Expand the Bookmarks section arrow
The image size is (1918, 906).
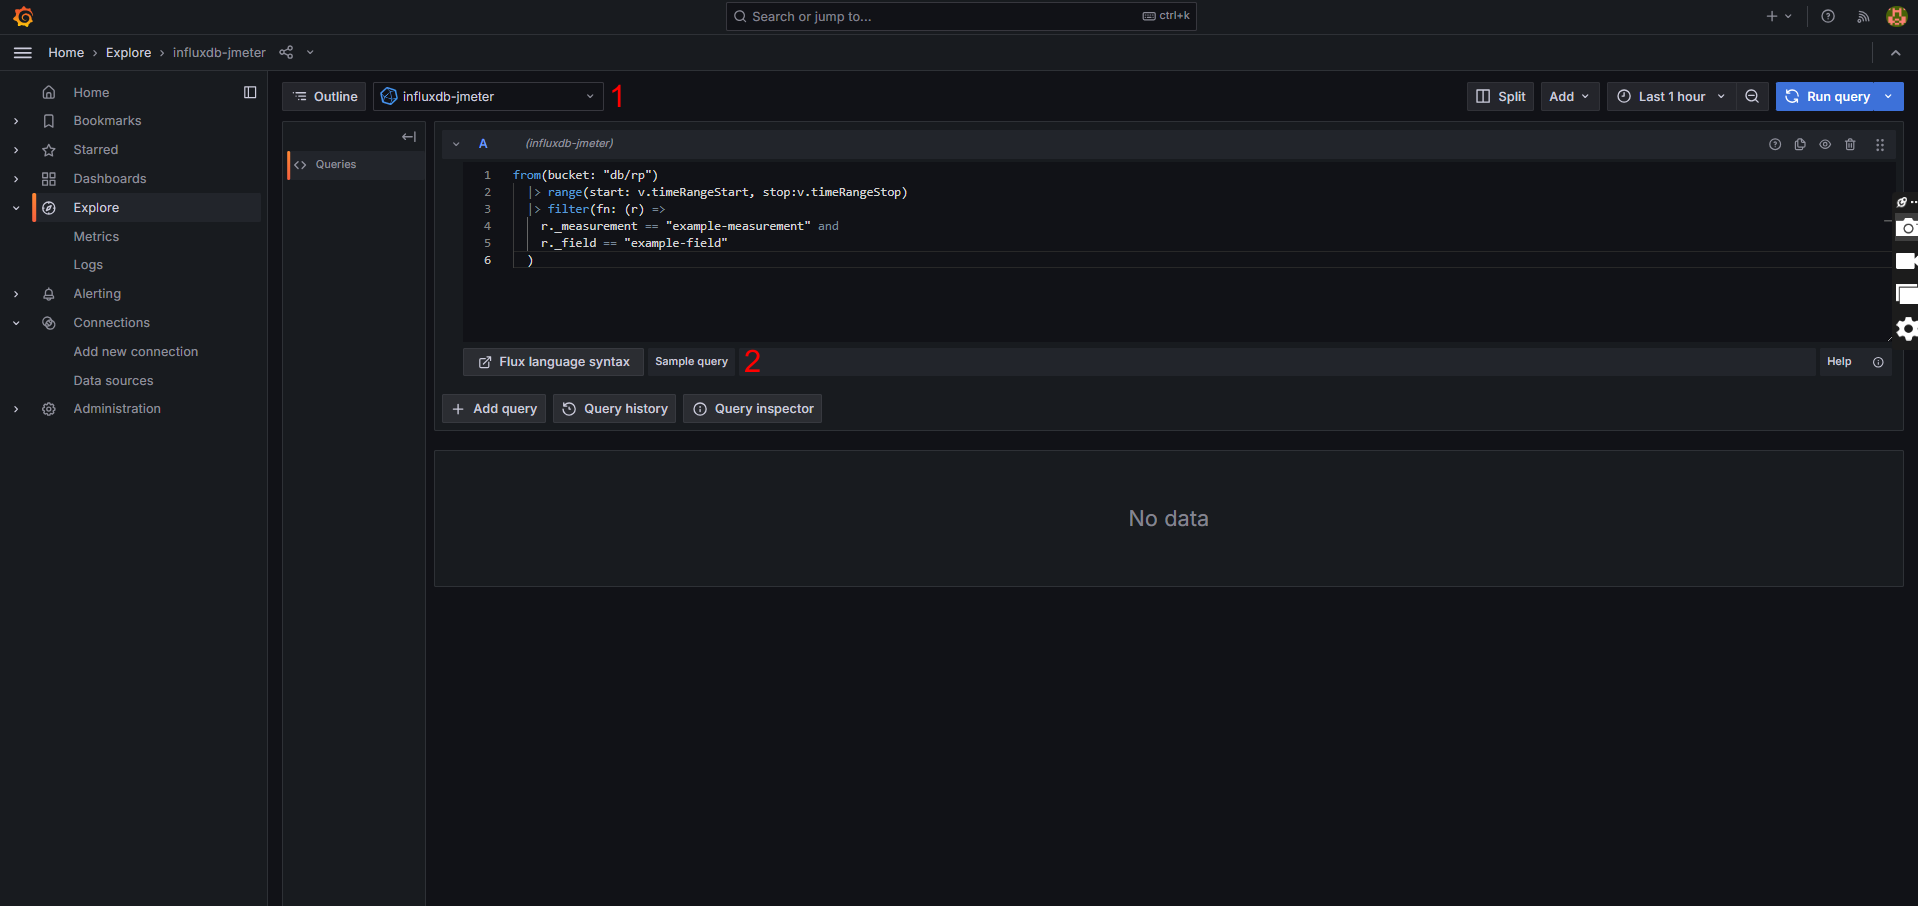(16, 121)
